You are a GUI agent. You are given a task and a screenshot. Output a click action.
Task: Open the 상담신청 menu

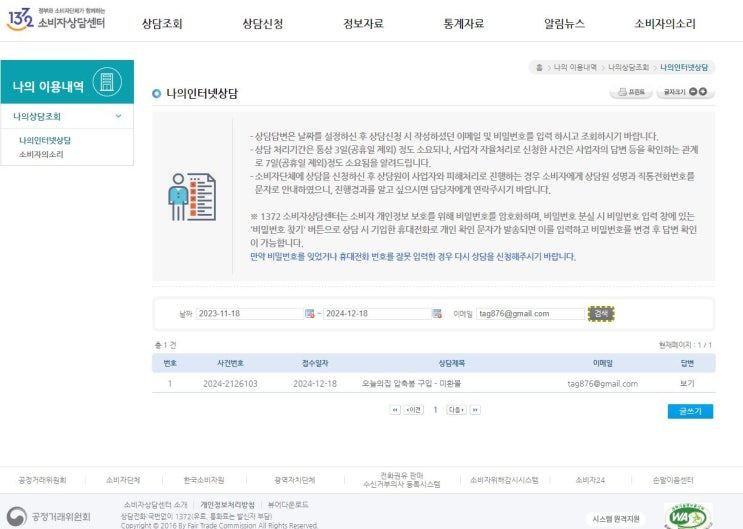coord(263,24)
